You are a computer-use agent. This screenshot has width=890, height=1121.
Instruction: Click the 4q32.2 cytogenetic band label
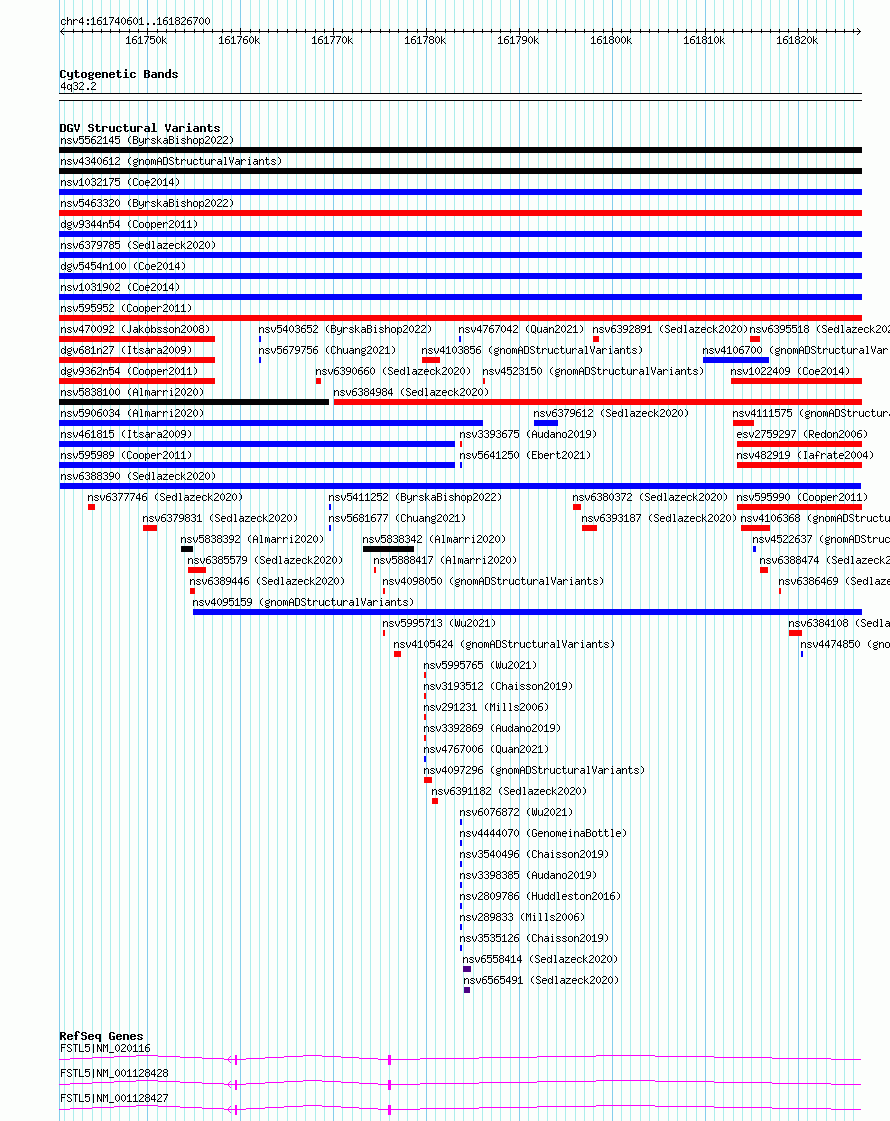(x=78, y=87)
